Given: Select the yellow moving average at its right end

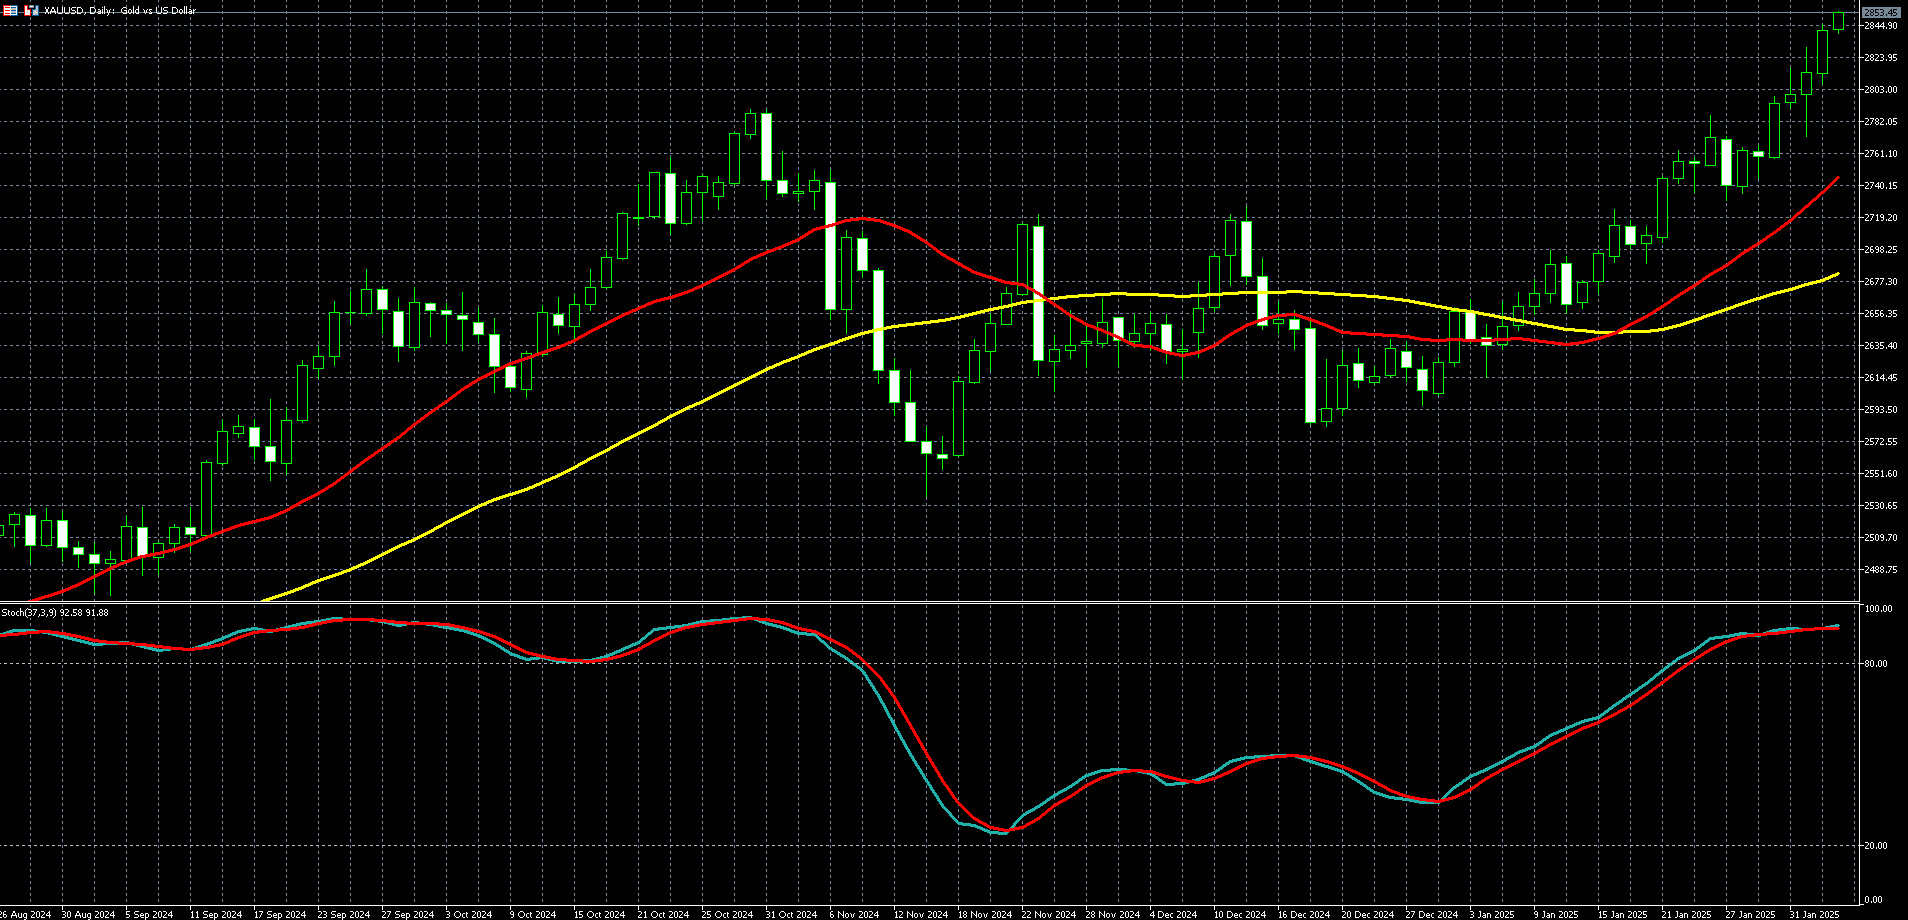Looking at the screenshot, I should click(1837, 274).
